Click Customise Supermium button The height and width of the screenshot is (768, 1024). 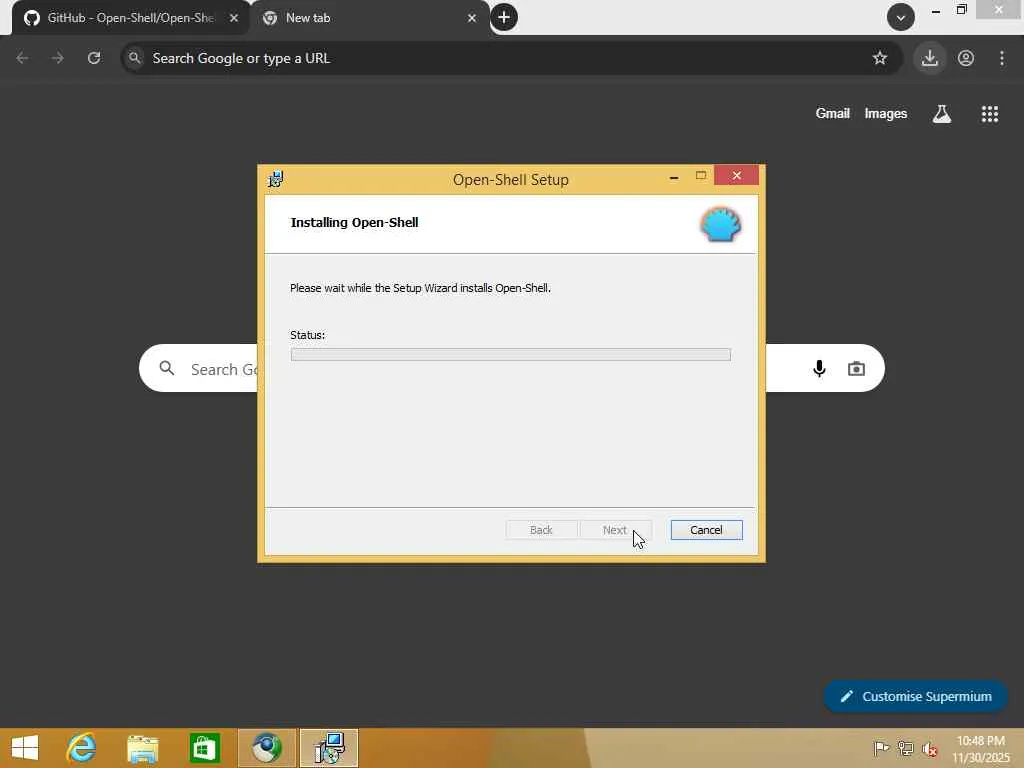[x=915, y=696]
